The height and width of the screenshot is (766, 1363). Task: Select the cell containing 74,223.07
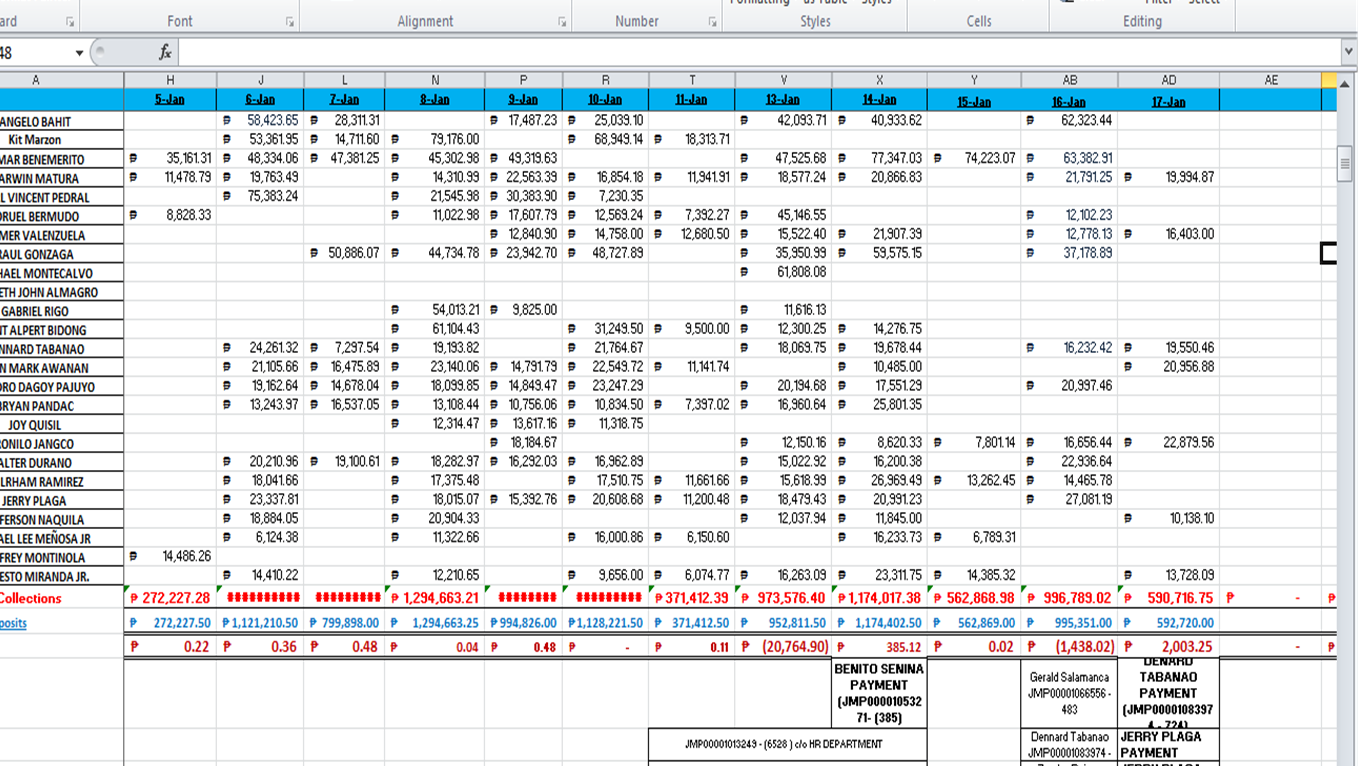click(x=974, y=159)
